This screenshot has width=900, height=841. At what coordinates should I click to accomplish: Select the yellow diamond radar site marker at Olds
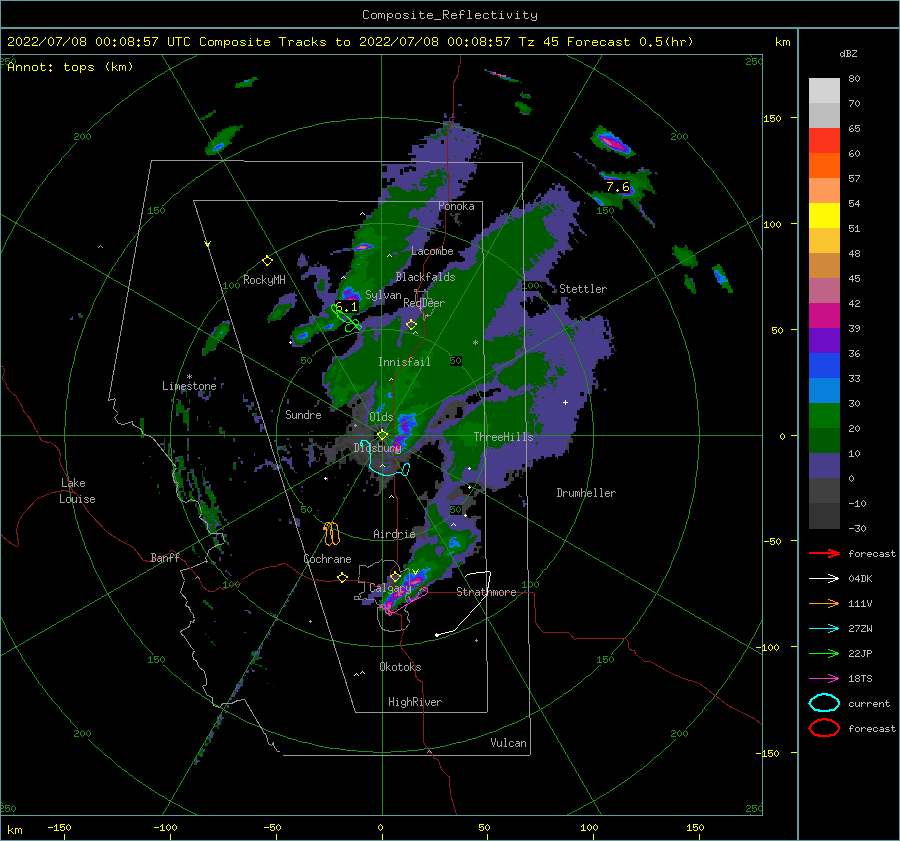(x=382, y=435)
